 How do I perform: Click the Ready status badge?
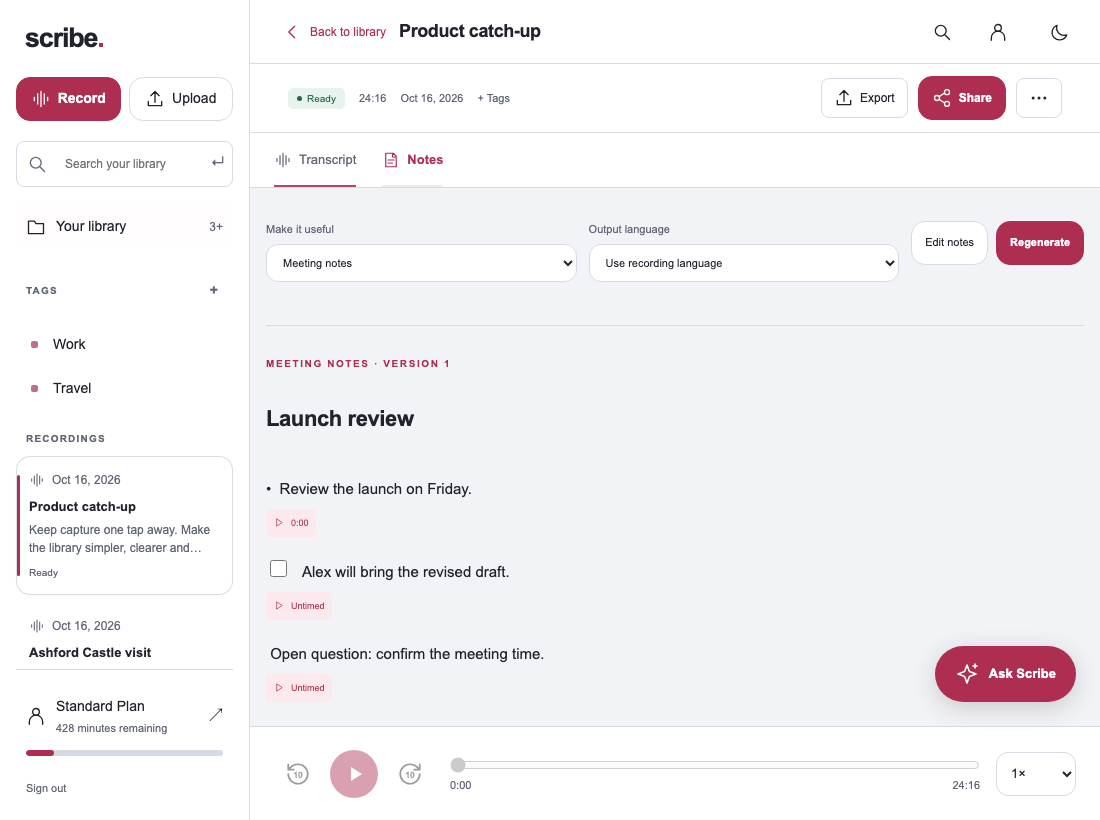click(316, 98)
